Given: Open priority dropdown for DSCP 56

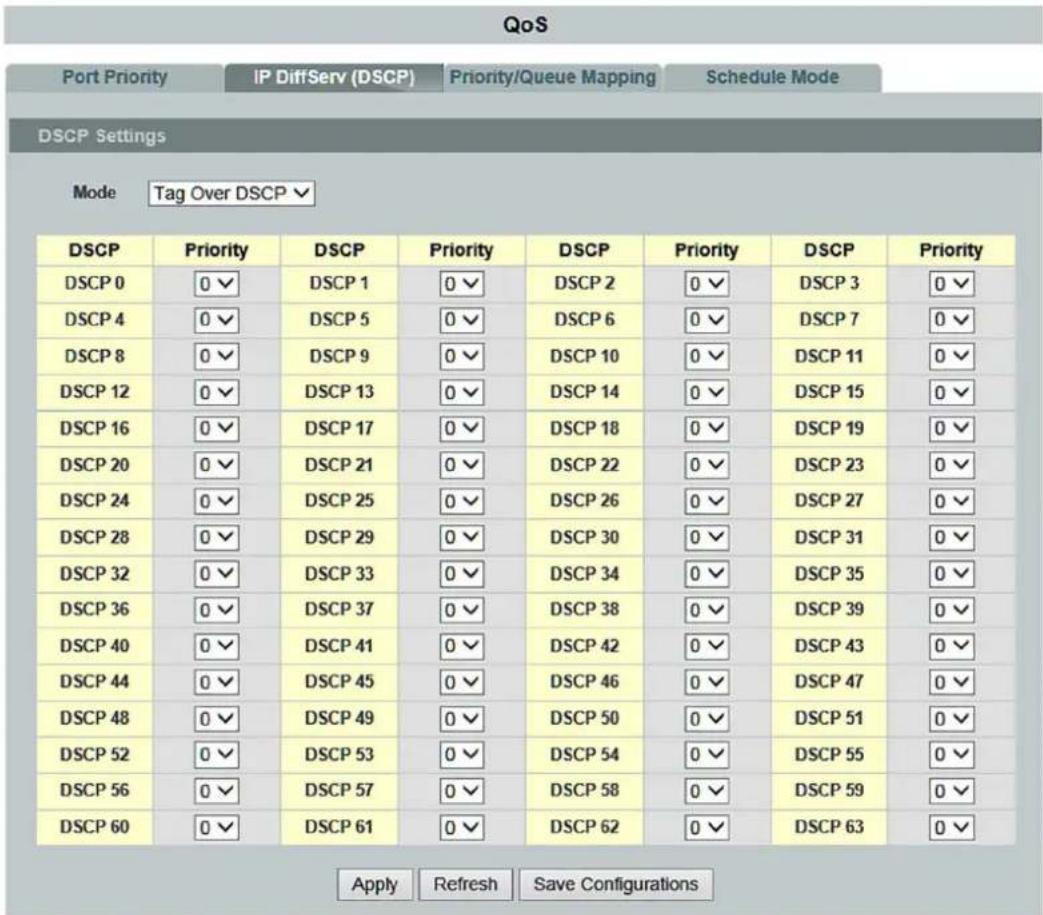Looking at the screenshot, I should 216,791.
